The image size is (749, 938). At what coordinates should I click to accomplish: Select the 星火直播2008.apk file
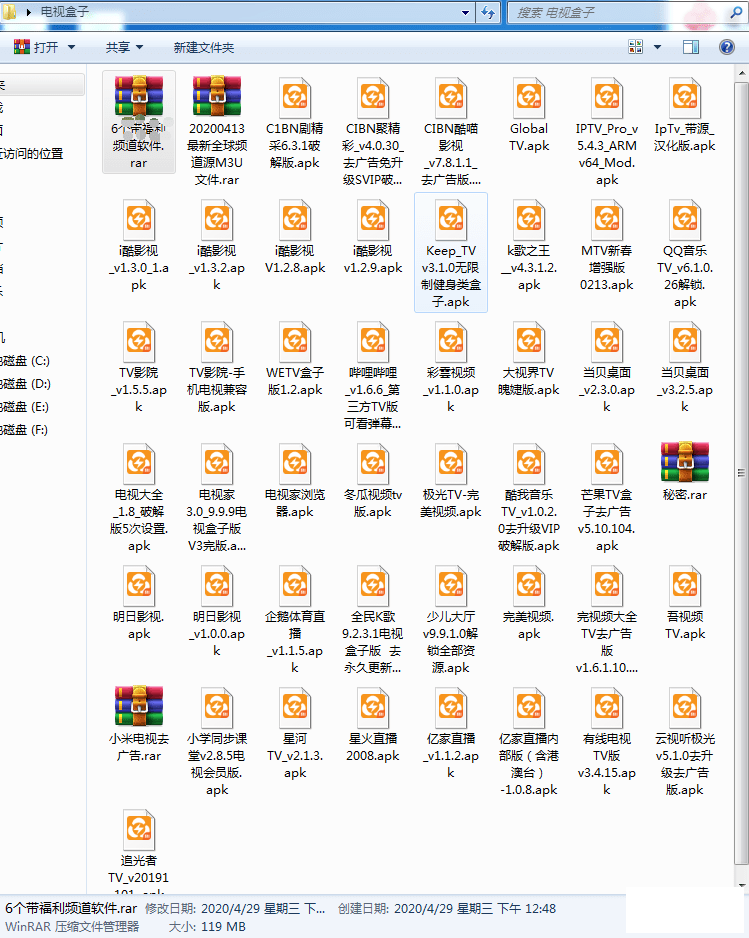coord(373,724)
